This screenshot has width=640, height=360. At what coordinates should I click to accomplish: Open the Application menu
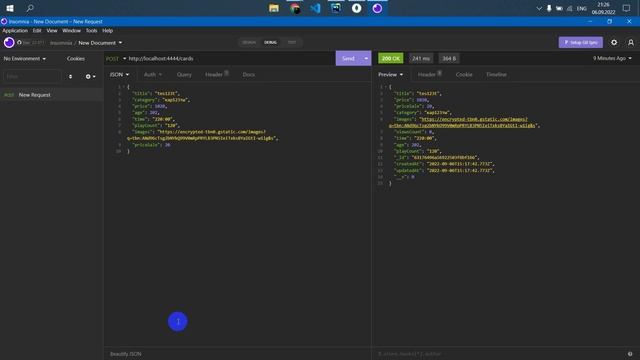(x=15, y=31)
